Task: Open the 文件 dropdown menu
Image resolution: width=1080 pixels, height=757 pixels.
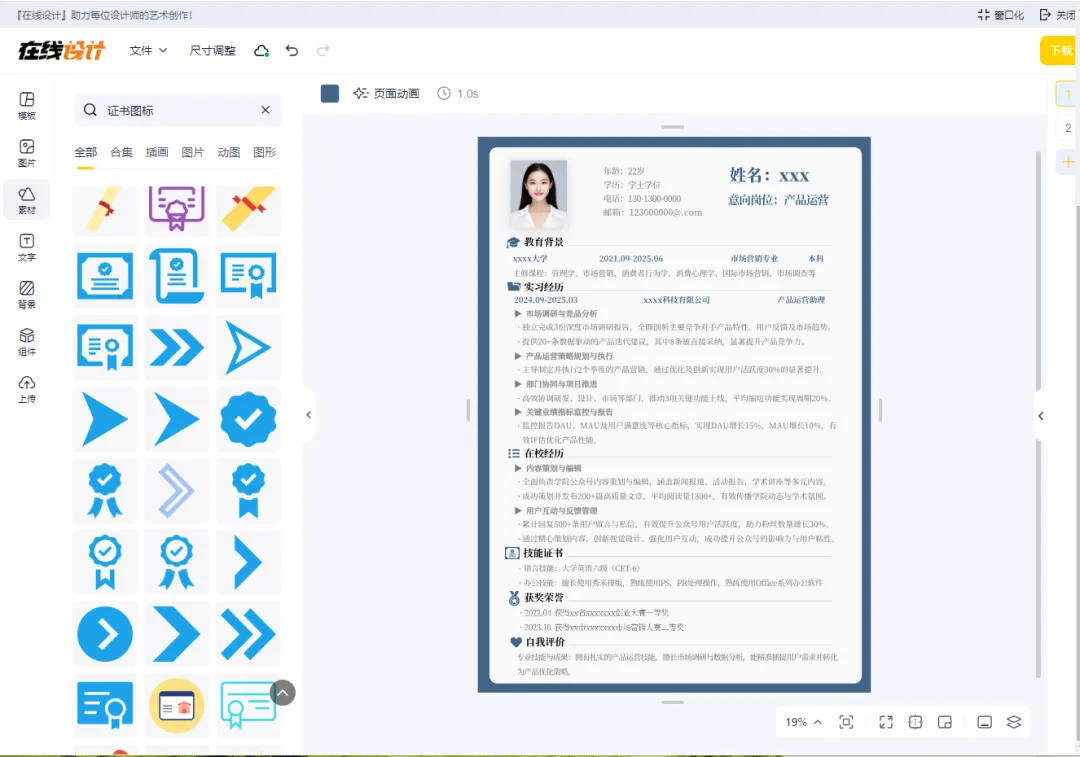Action: tap(148, 50)
